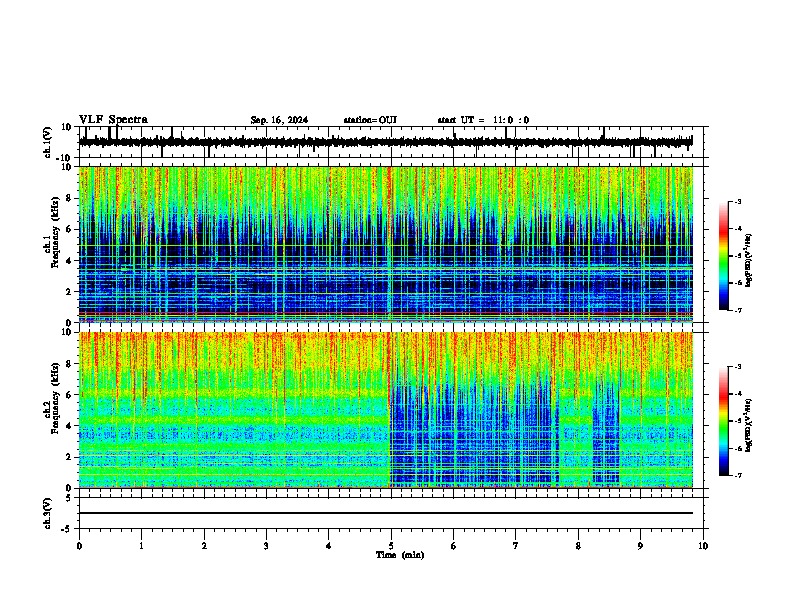792x612 pixels.
Task: Click the "ch.3(V)" axis label
Action: point(48,514)
